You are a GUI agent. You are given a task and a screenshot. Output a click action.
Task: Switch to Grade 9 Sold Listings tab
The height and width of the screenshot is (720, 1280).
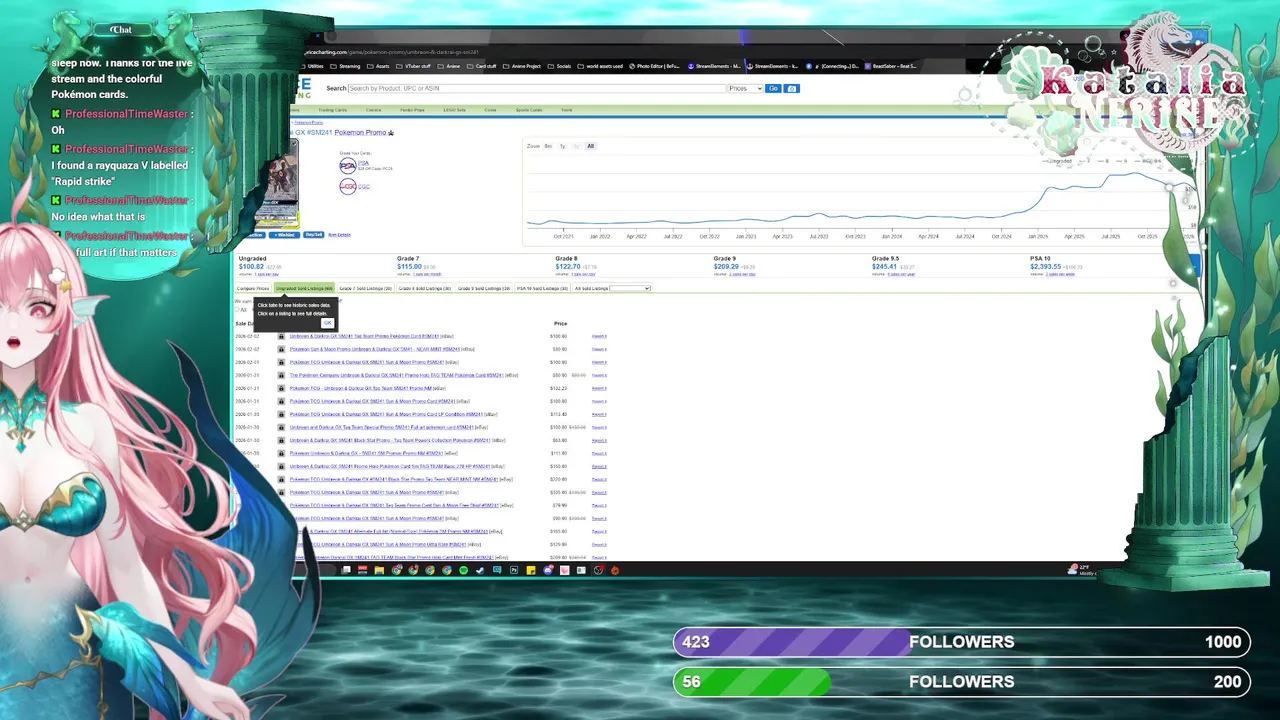[484, 288]
